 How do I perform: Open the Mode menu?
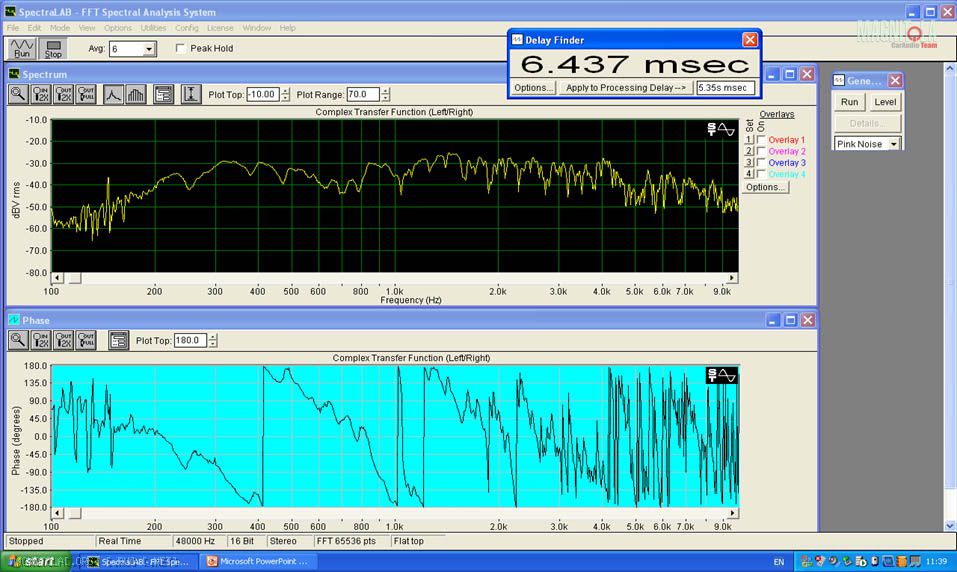coord(60,28)
